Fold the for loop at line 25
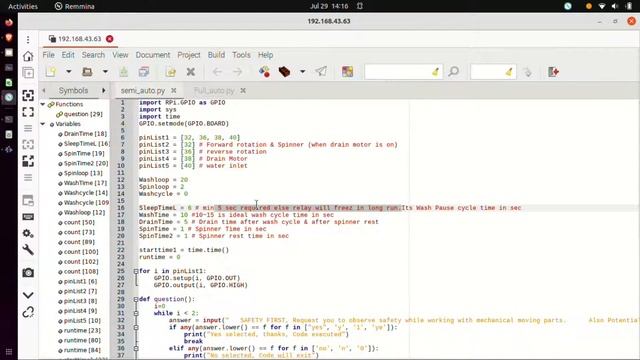The width and height of the screenshot is (640, 360). coord(136,271)
